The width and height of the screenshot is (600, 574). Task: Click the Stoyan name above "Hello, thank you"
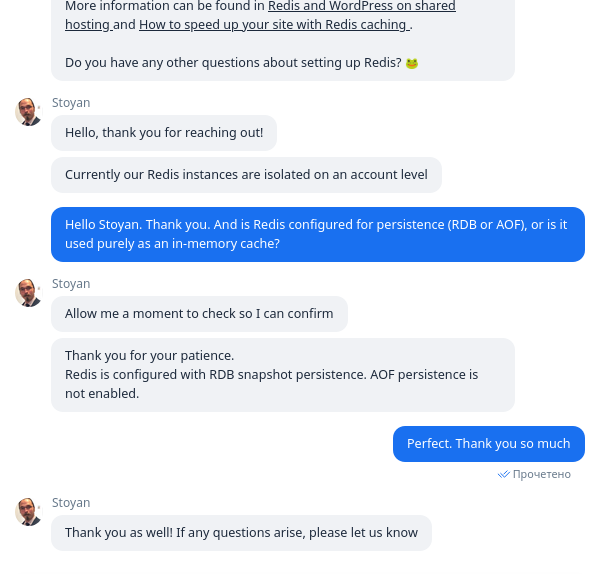click(71, 103)
